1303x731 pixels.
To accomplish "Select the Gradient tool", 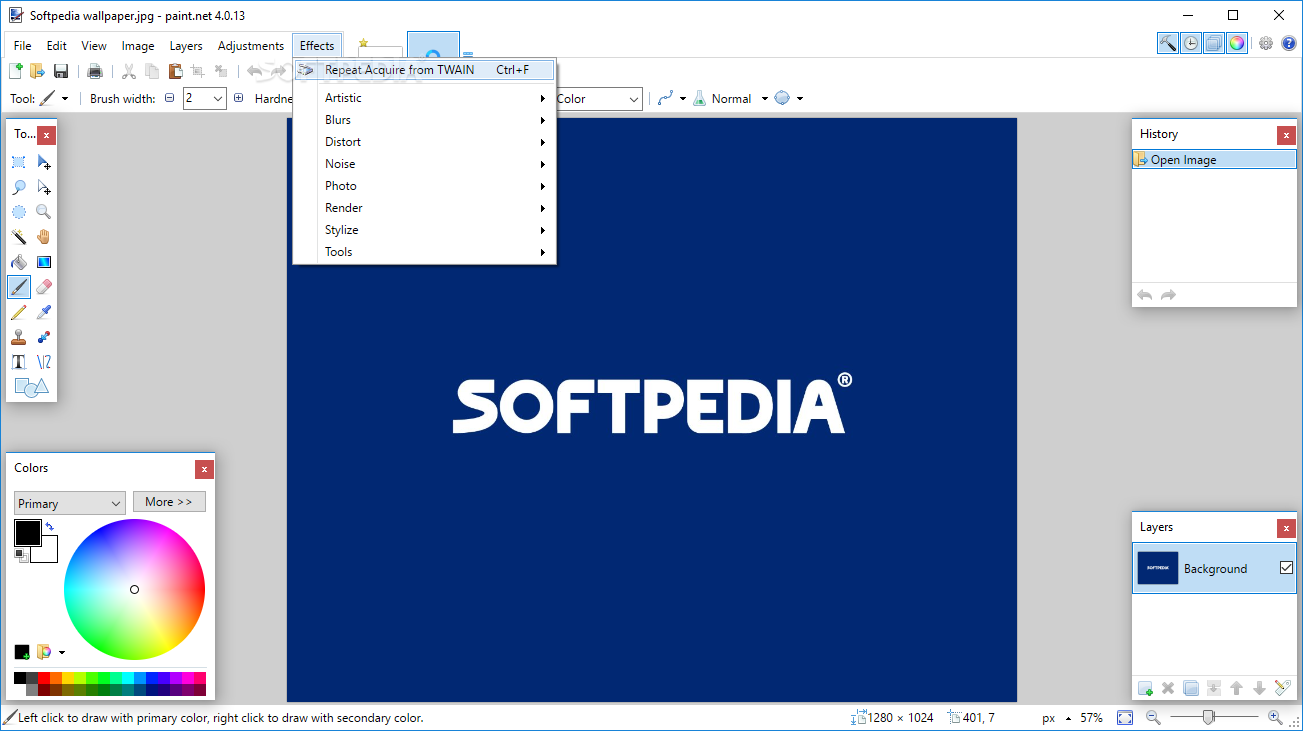I will click(44, 262).
